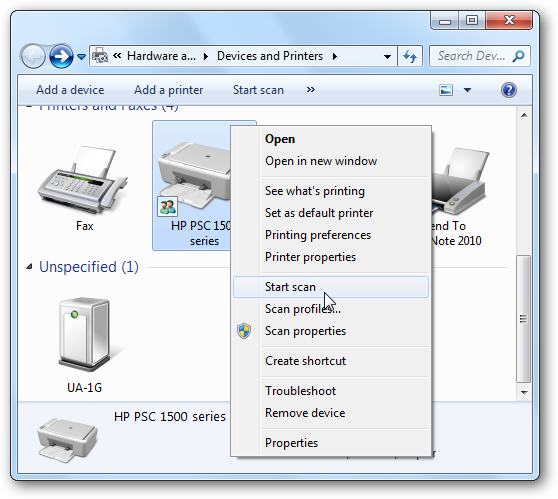This screenshot has width=558, height=499.
Task: Collapse the Unspecified (1) group
Action: 30,266
